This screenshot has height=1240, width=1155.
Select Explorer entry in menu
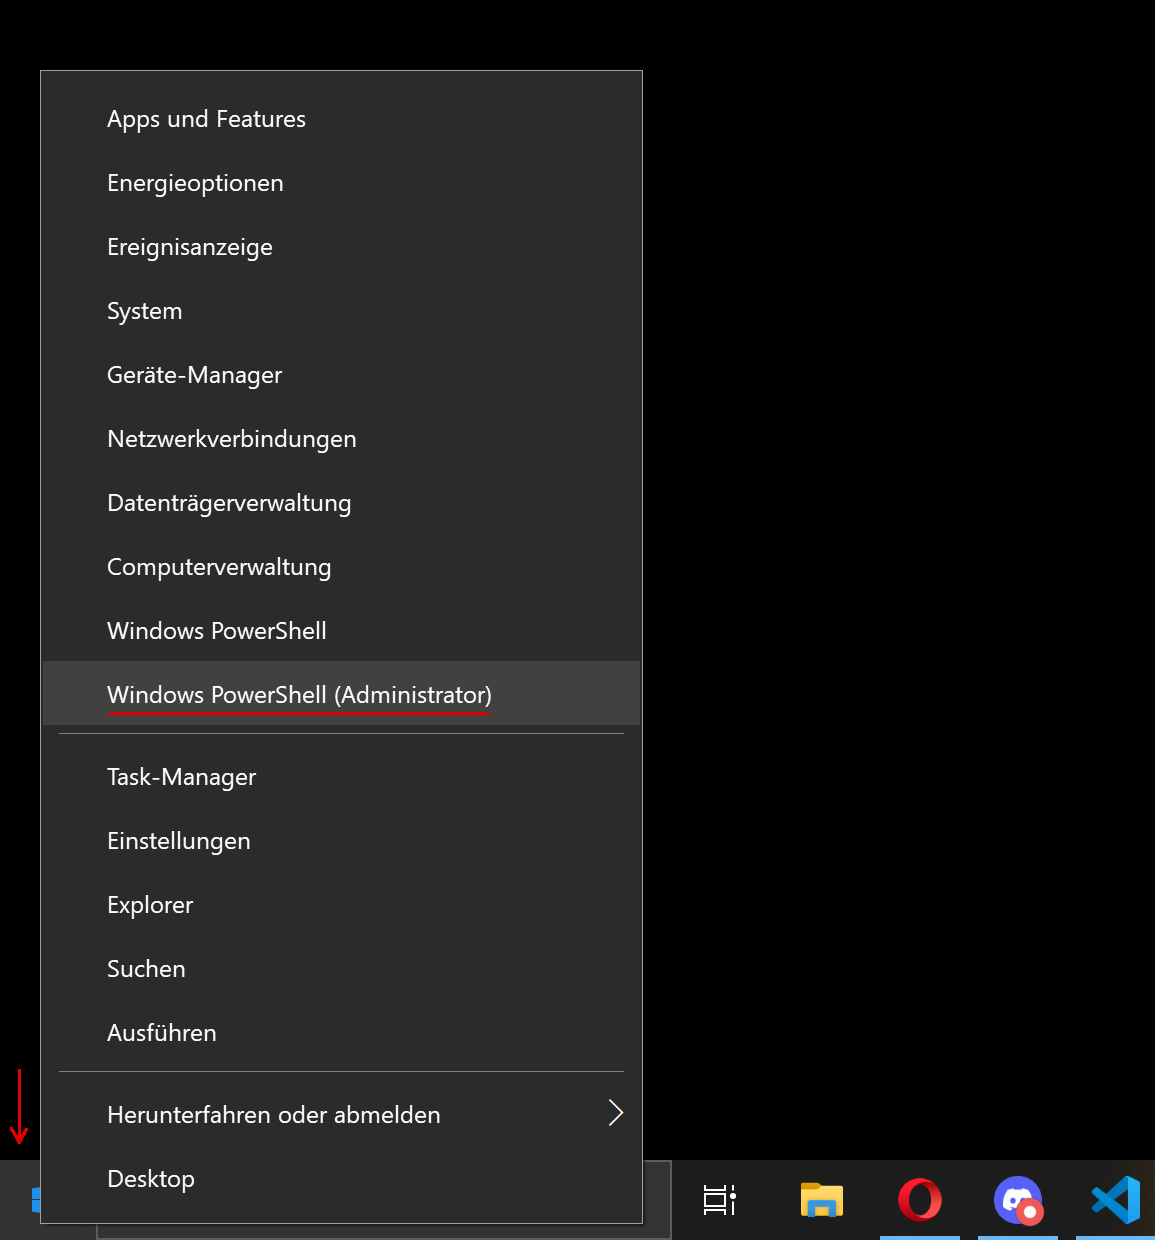pos(341,905)
